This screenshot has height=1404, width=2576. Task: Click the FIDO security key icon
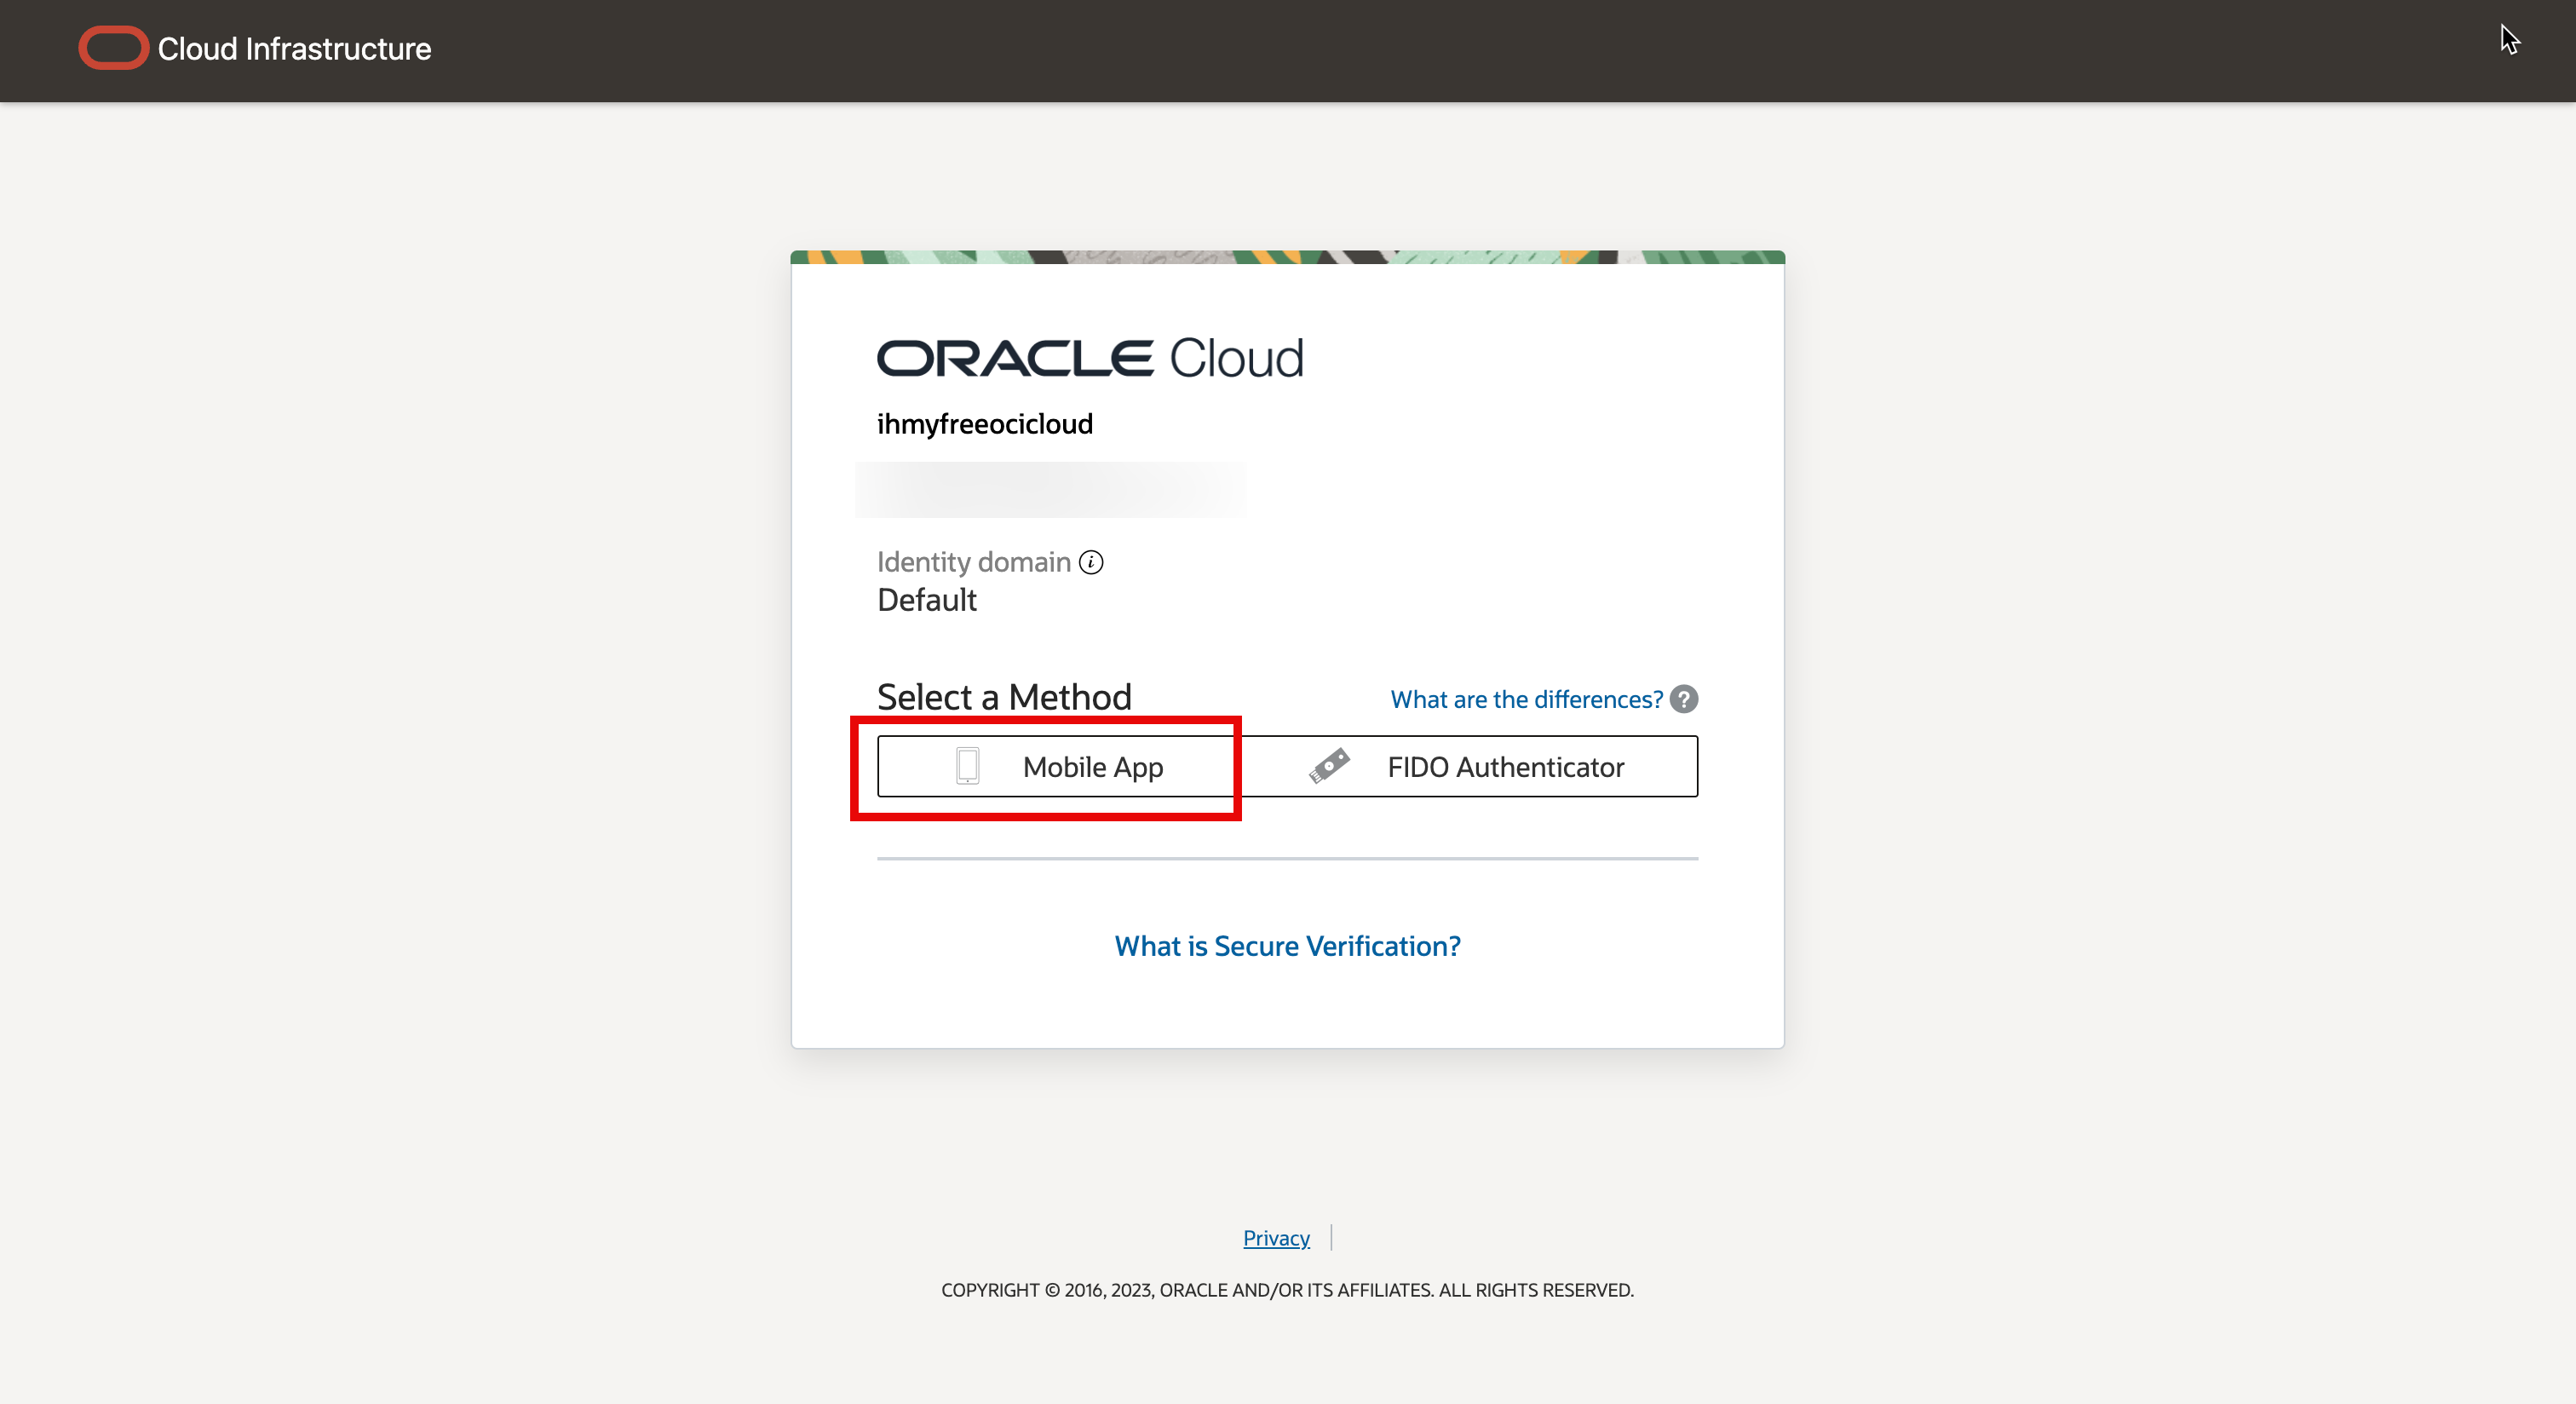click(x=1329, y=766)
